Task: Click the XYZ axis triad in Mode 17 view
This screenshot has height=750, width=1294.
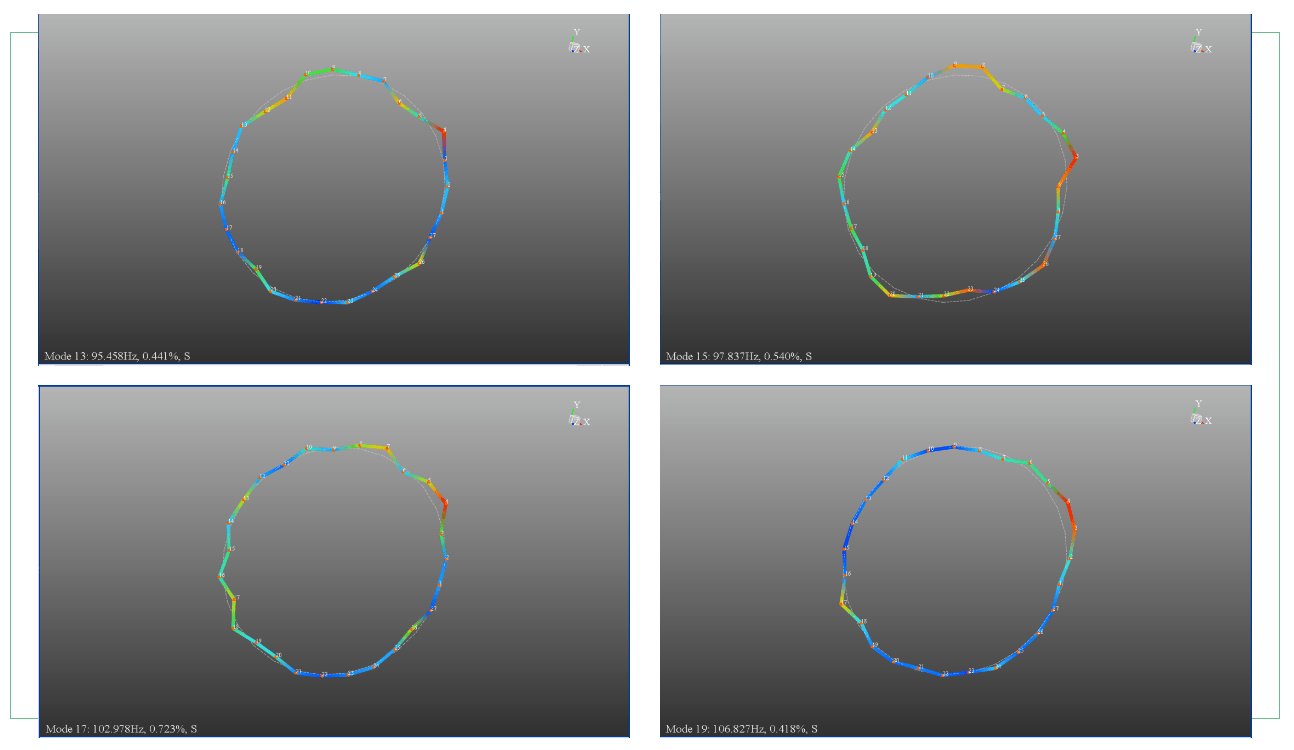Action: pyautogui.click(x=579, y=414)
